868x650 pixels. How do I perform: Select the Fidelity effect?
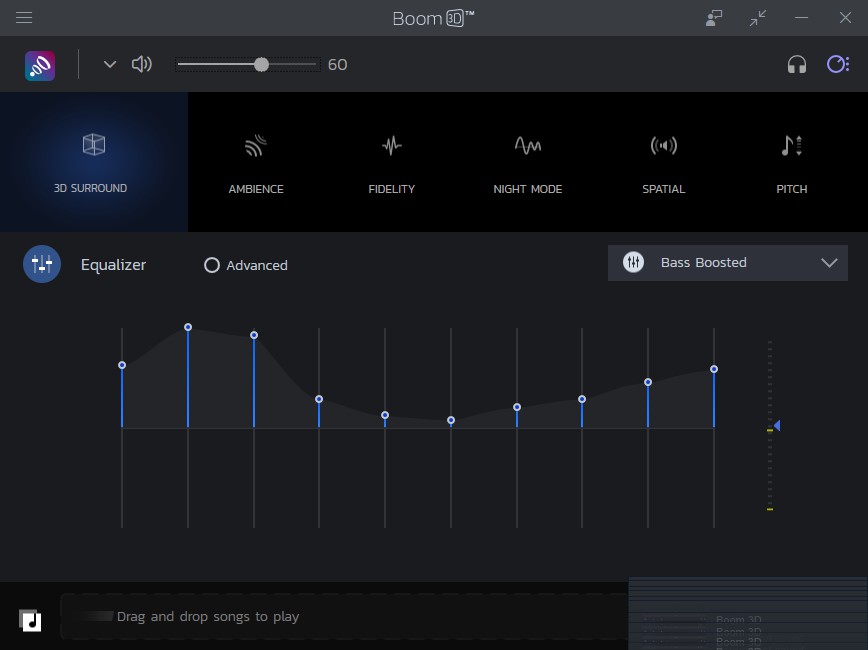(x=391, y=163)
